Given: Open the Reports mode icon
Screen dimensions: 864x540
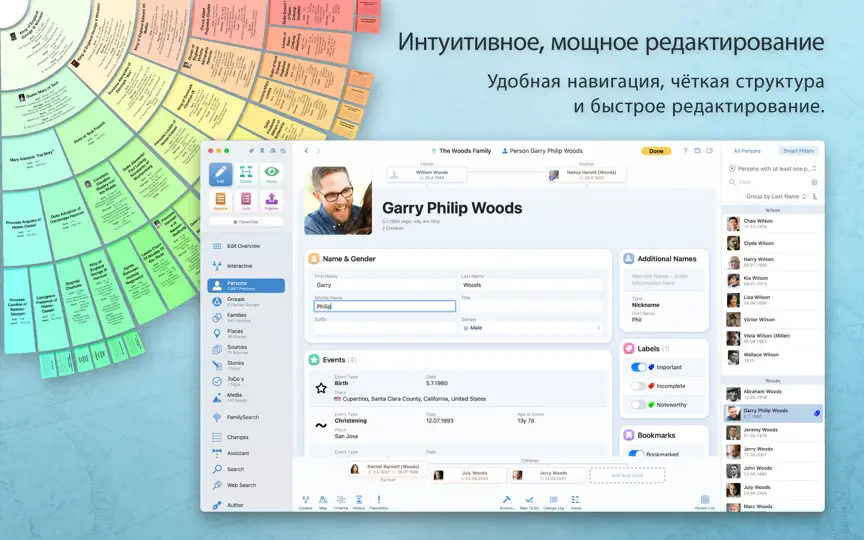Looking at the screenshot, I should coord(220,201).
